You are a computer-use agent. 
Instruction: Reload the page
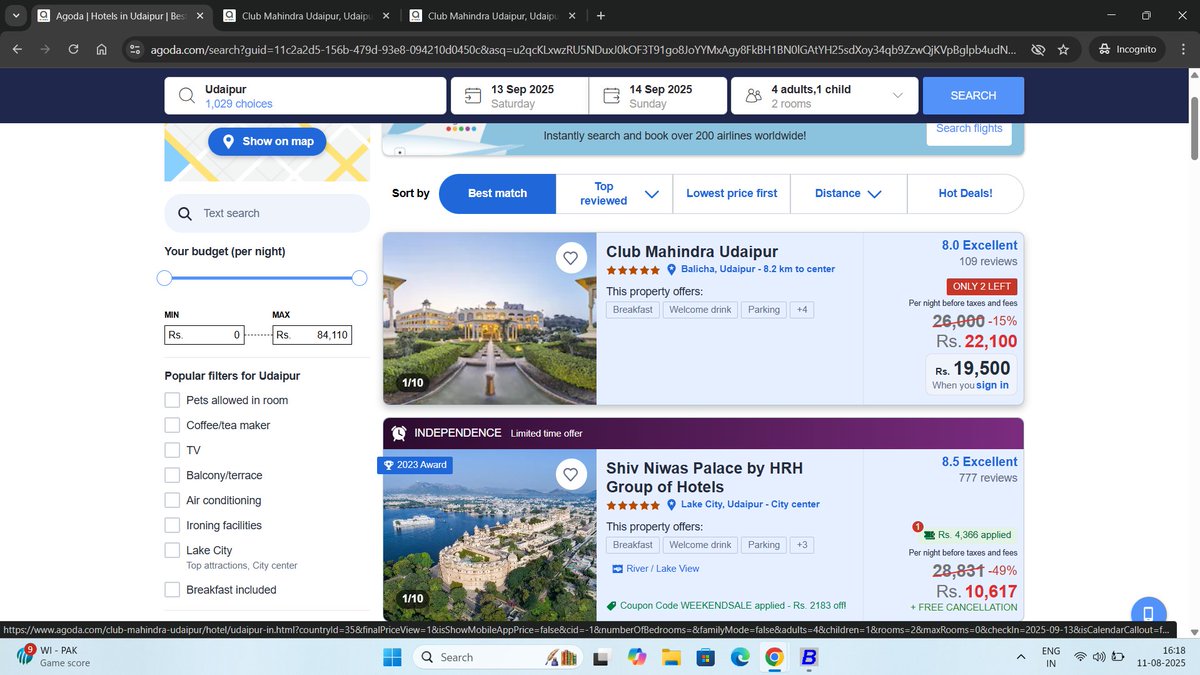click(x=73, y=49)
